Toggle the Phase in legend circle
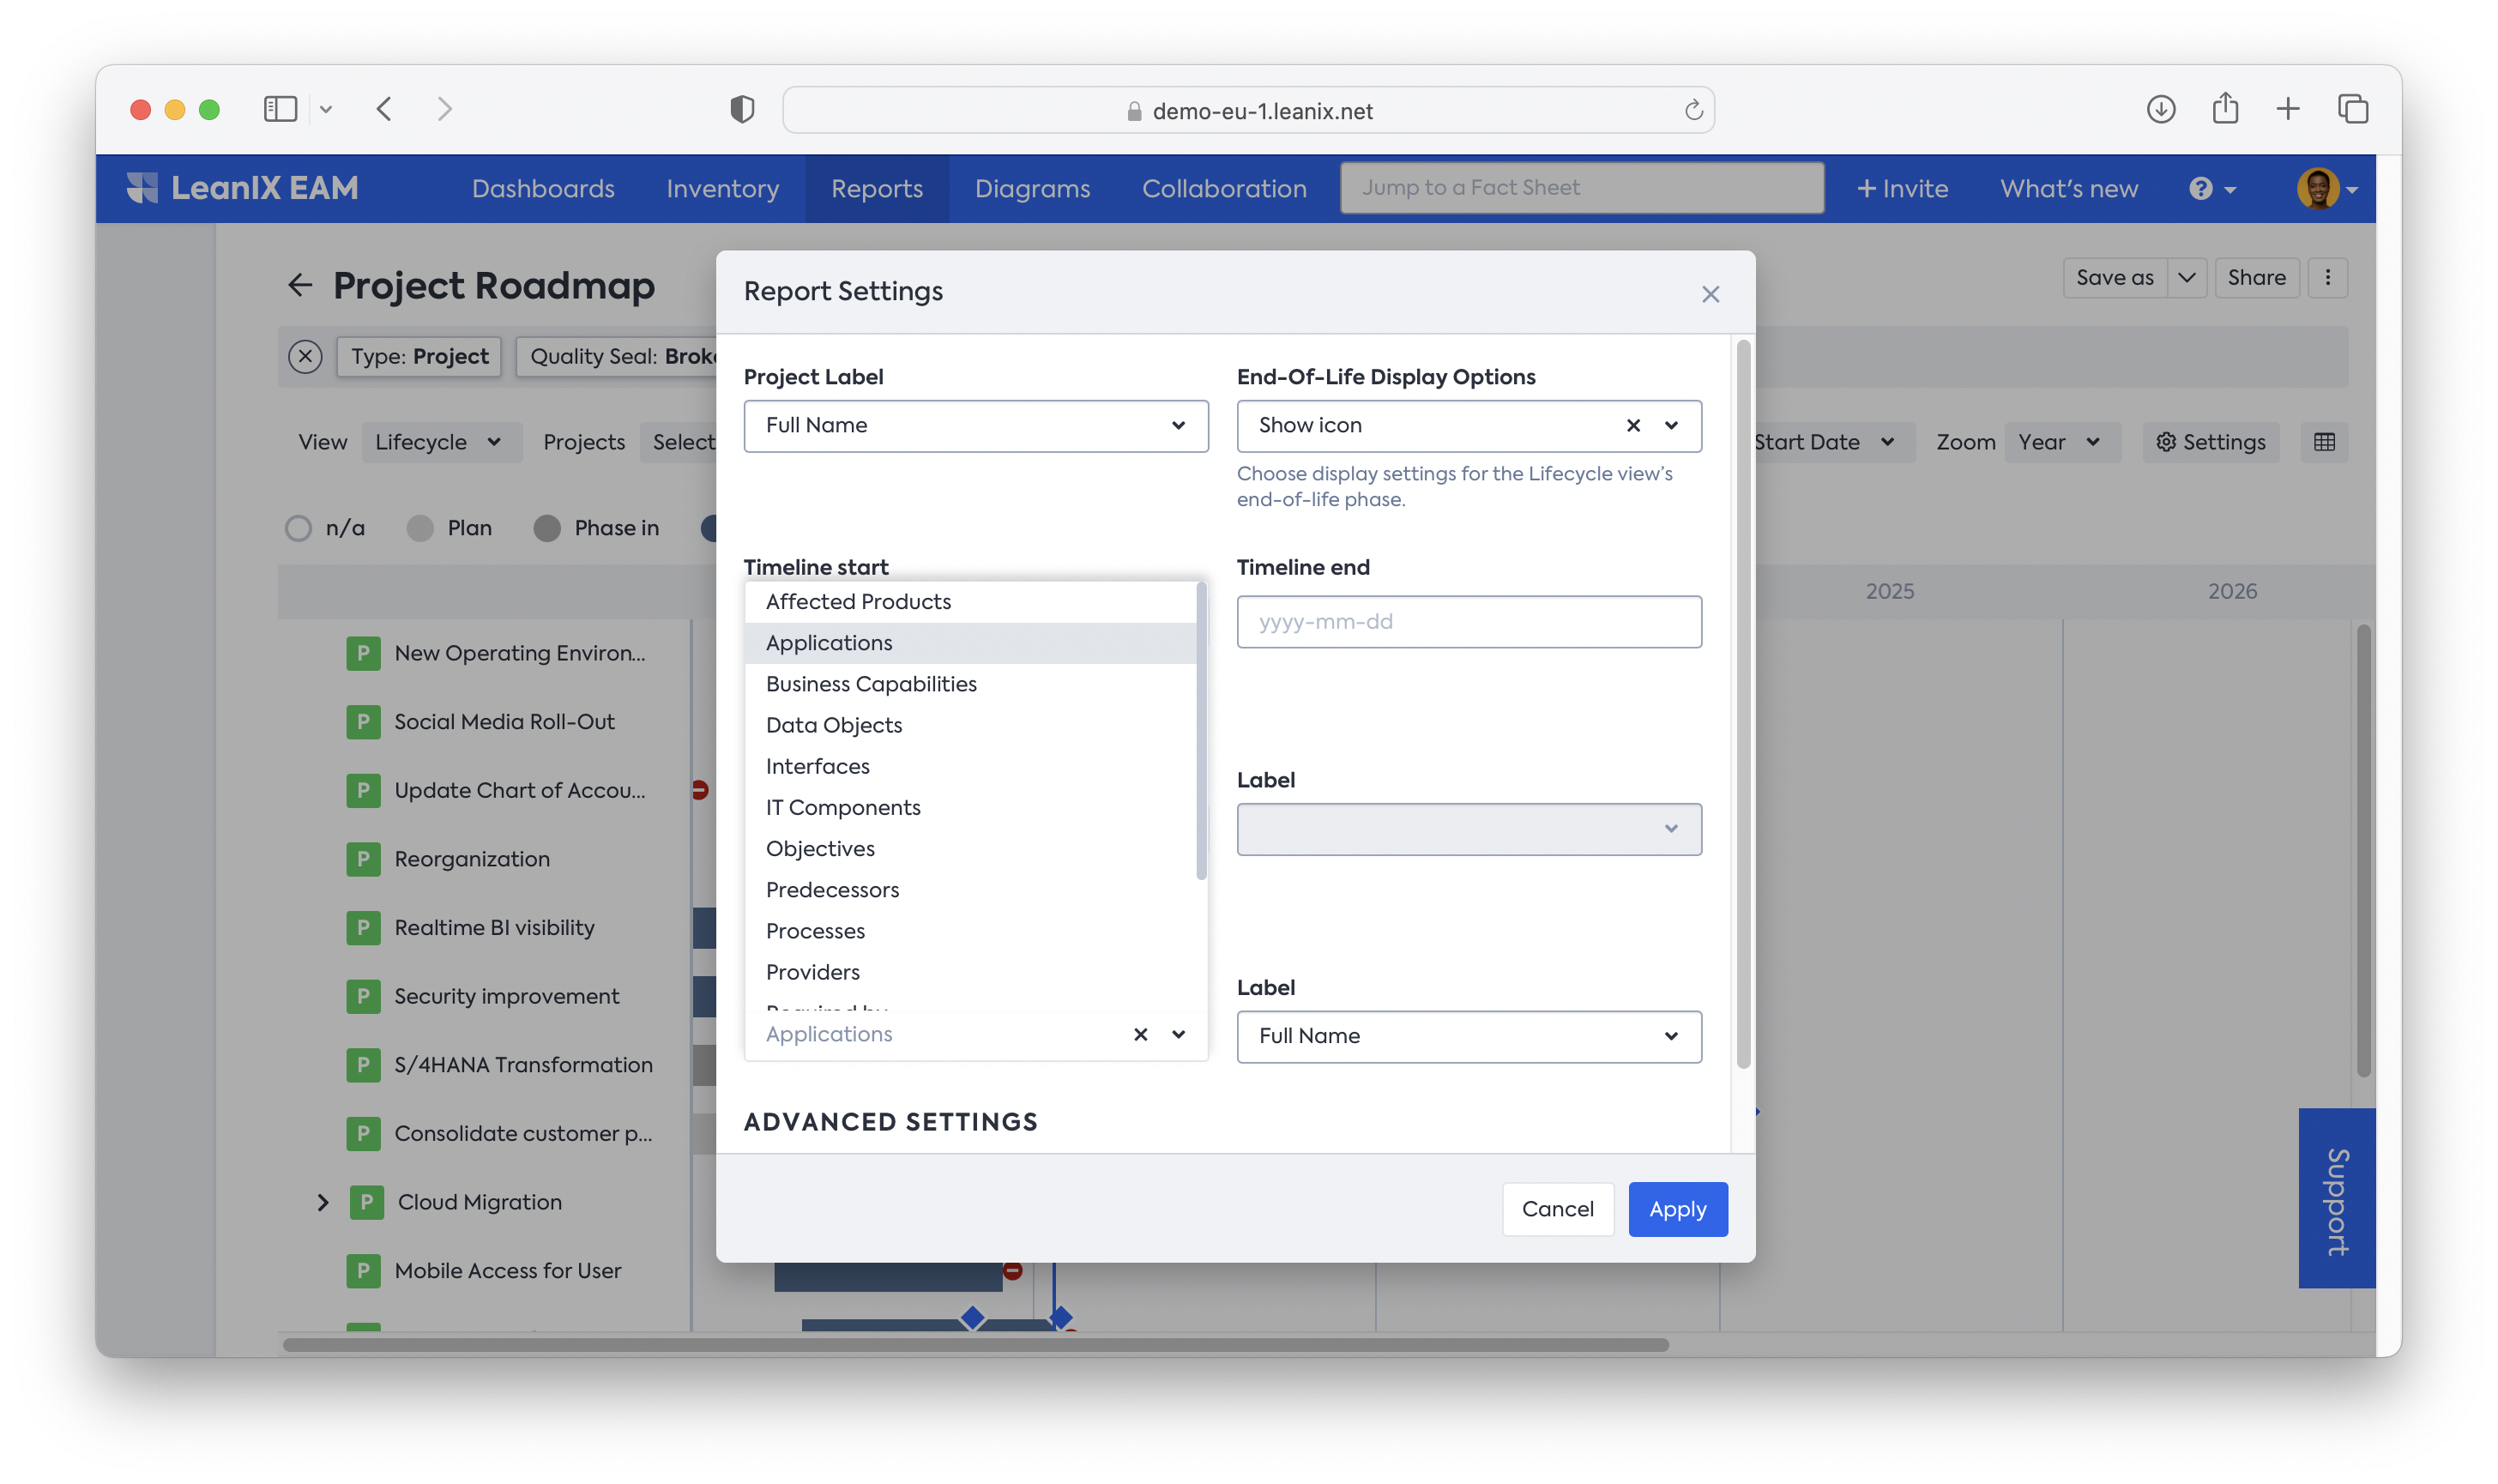 pyautogui.click(x=547, y=528)
